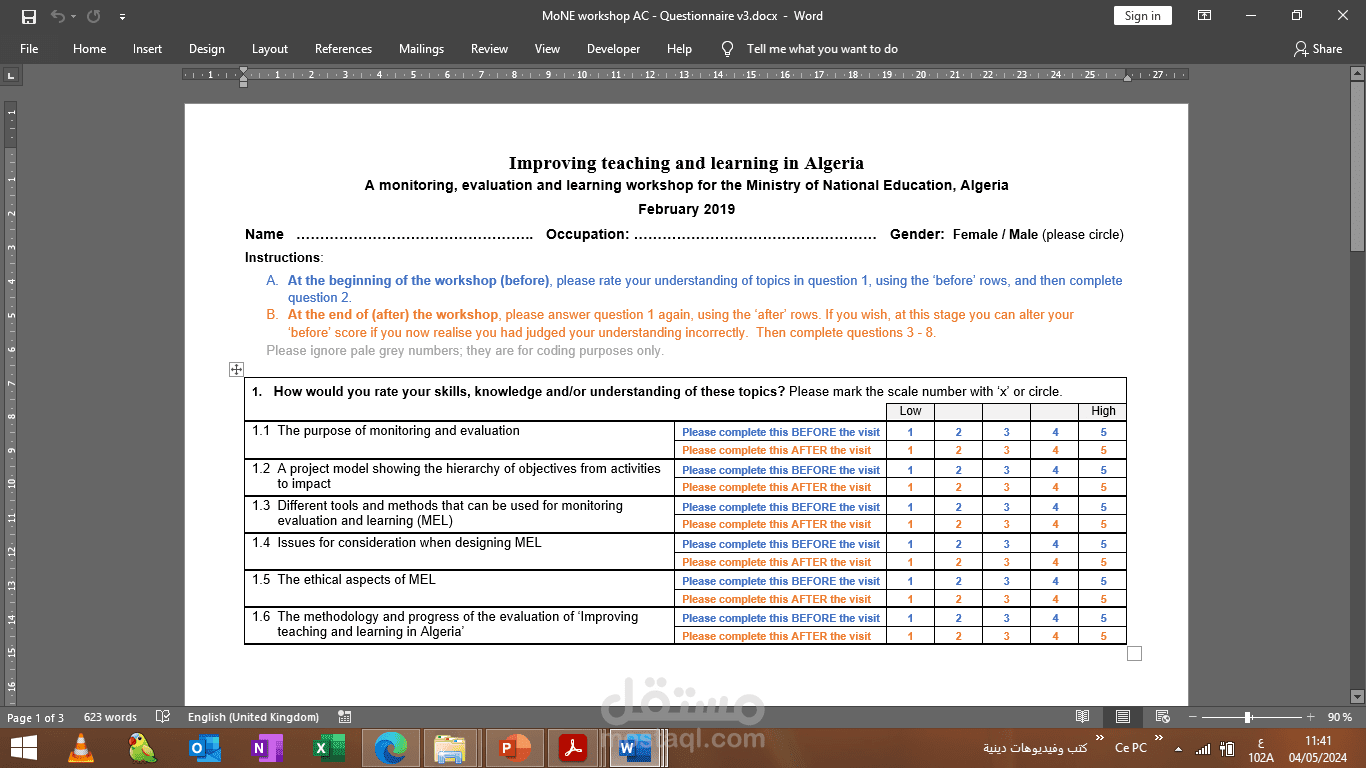Open the Insert ribbon tab
The image size is (1366, 768).
[147, 49]
